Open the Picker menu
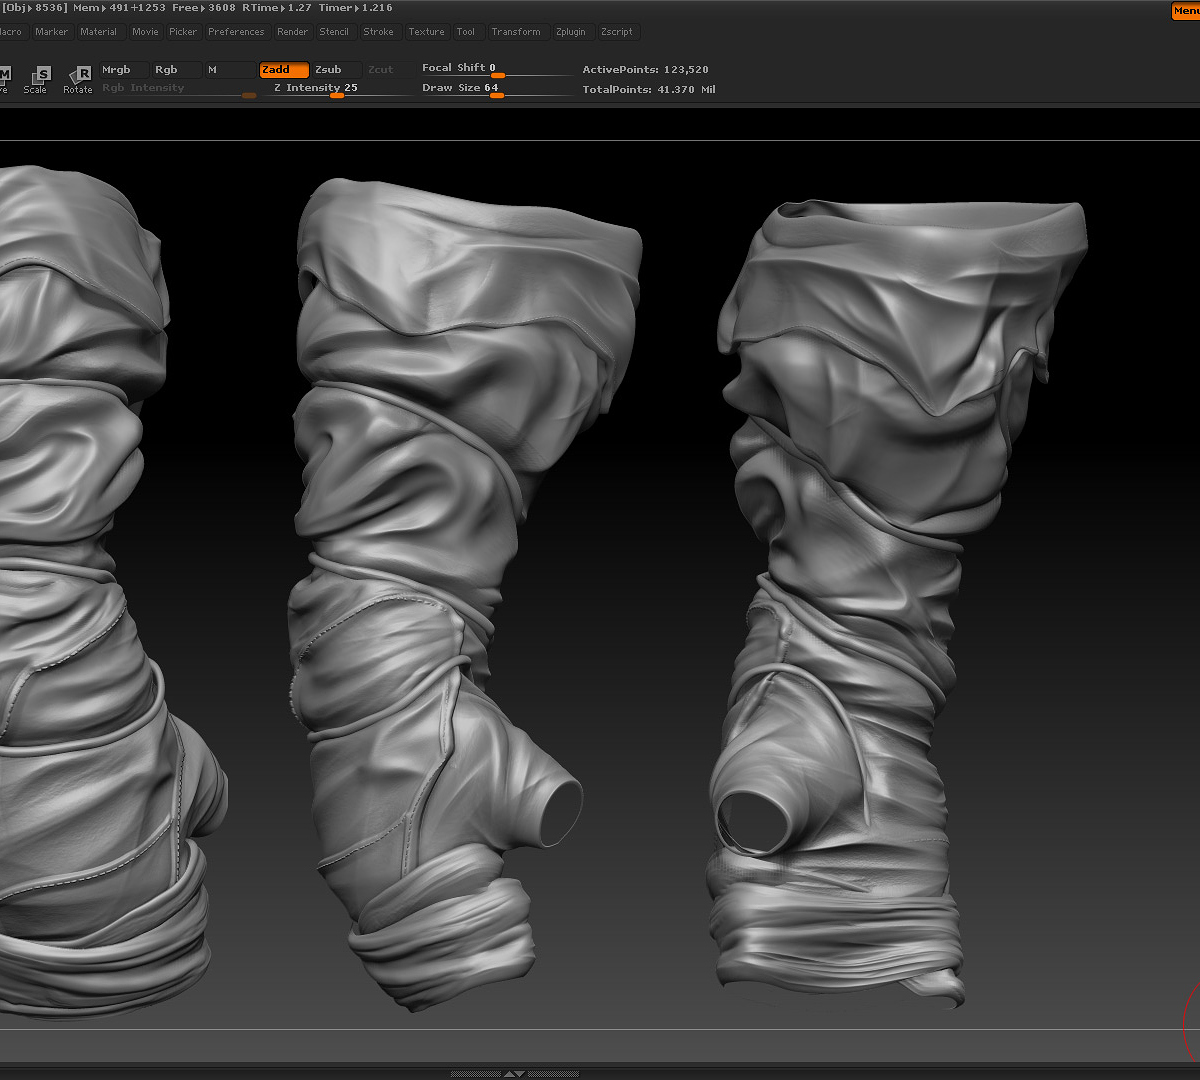Image resolution: width=1200 pixels, height=1080 pixels. point(183,32)
